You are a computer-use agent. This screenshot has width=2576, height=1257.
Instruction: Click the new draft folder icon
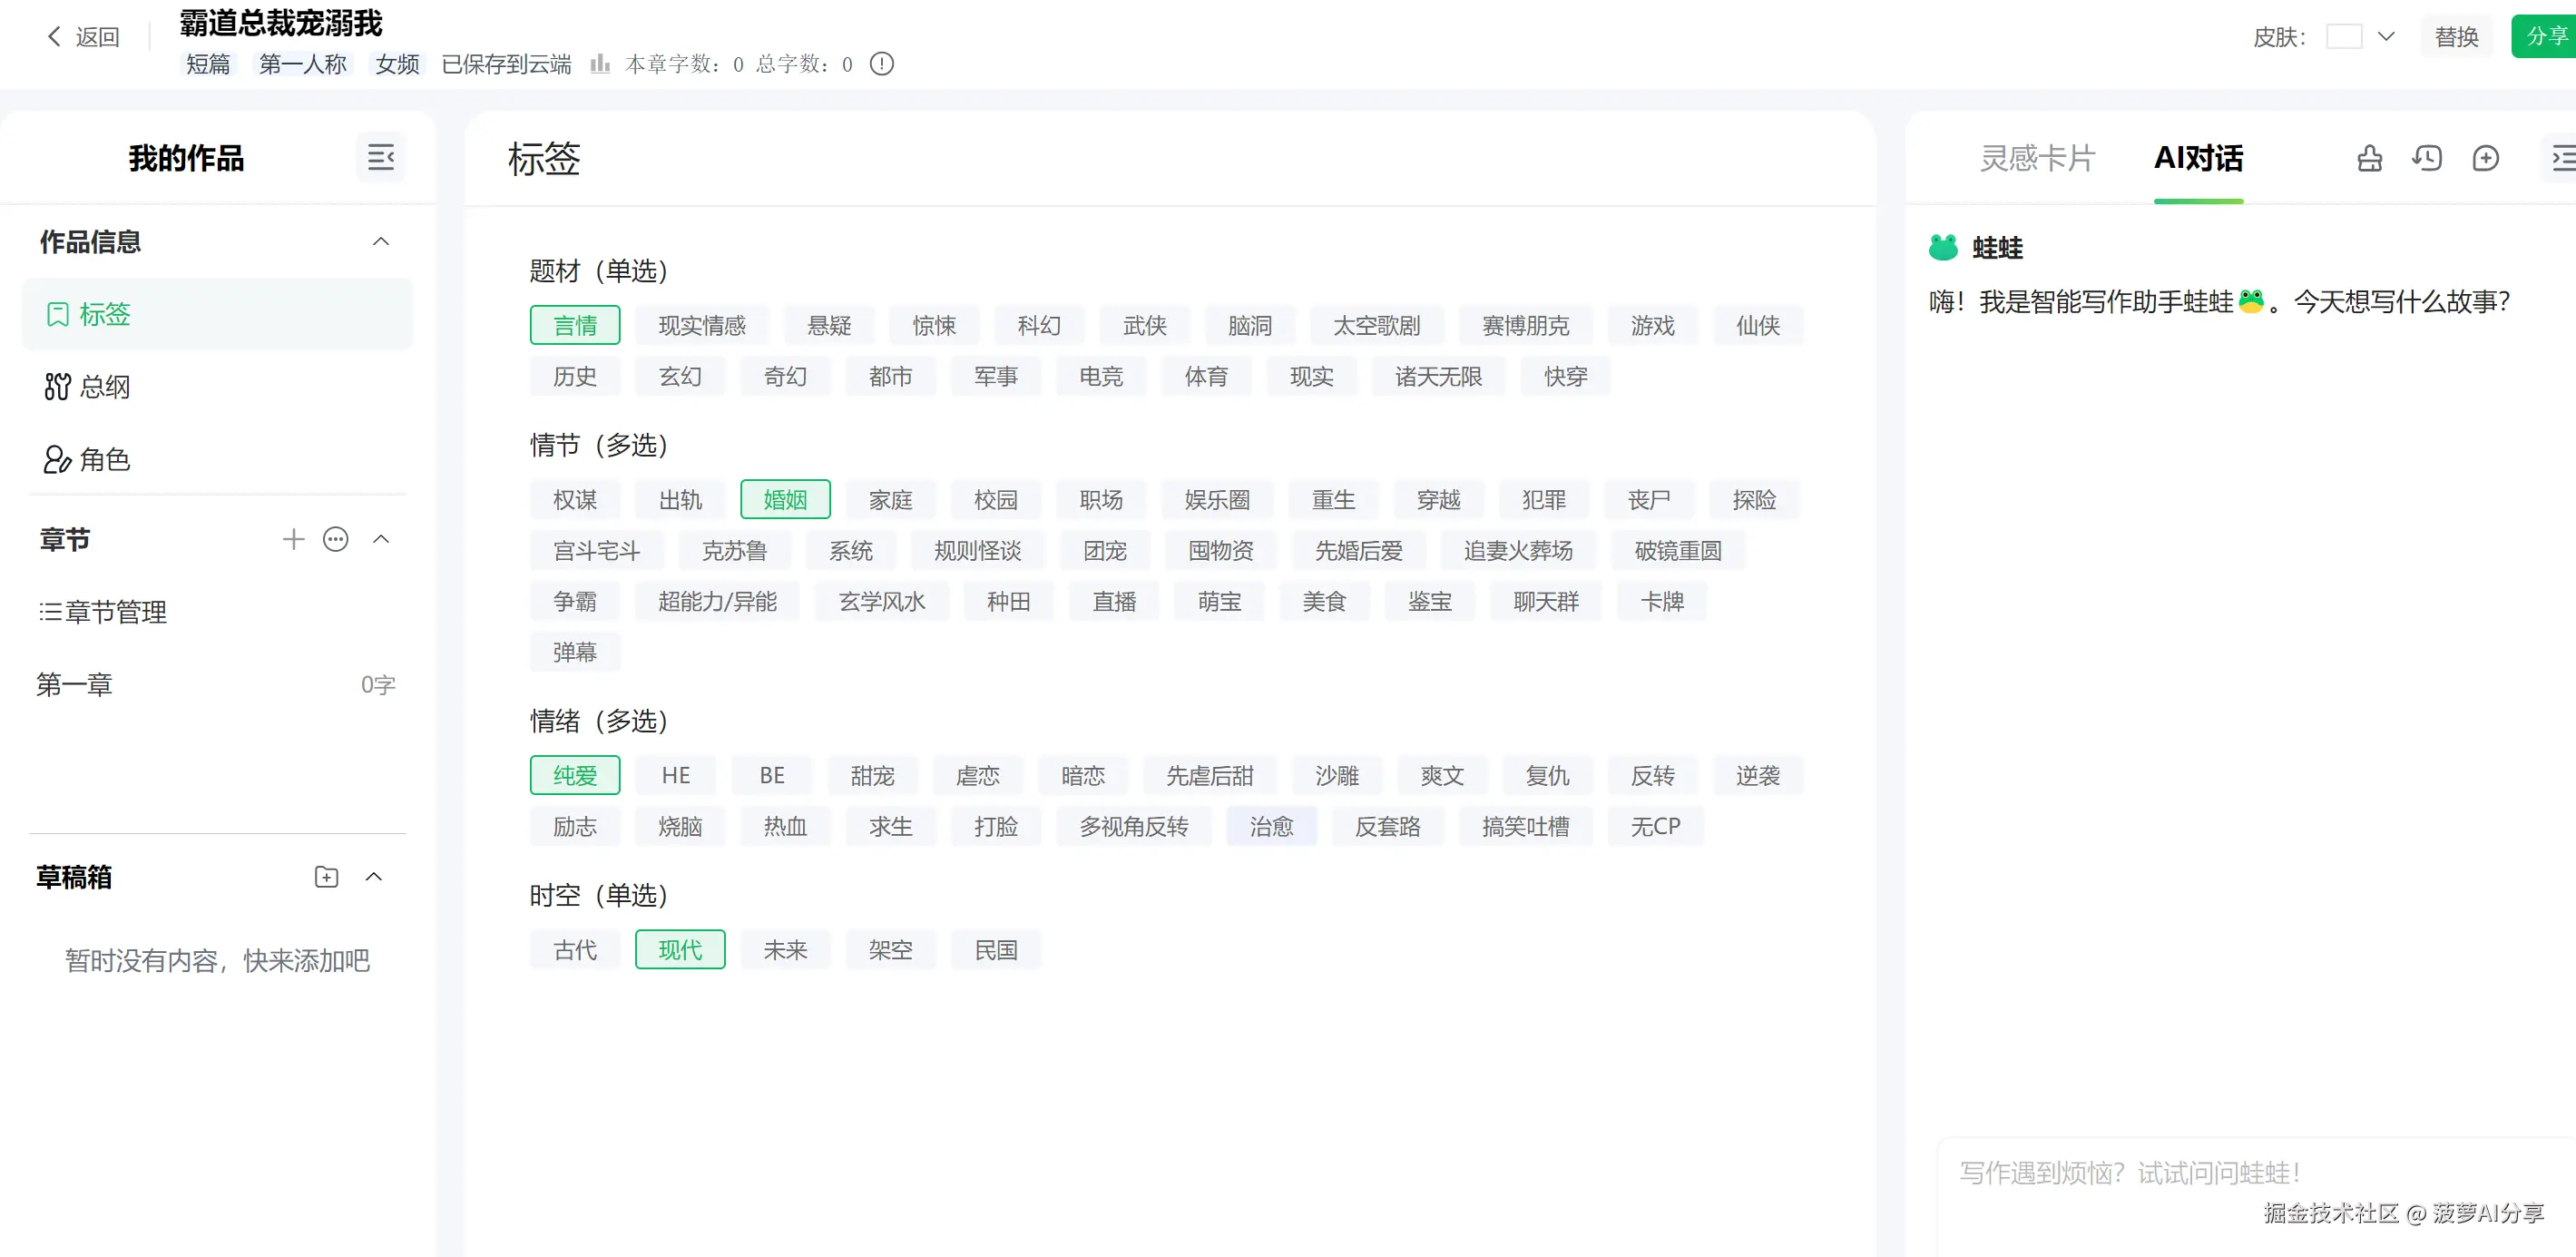tap(326, 877)
